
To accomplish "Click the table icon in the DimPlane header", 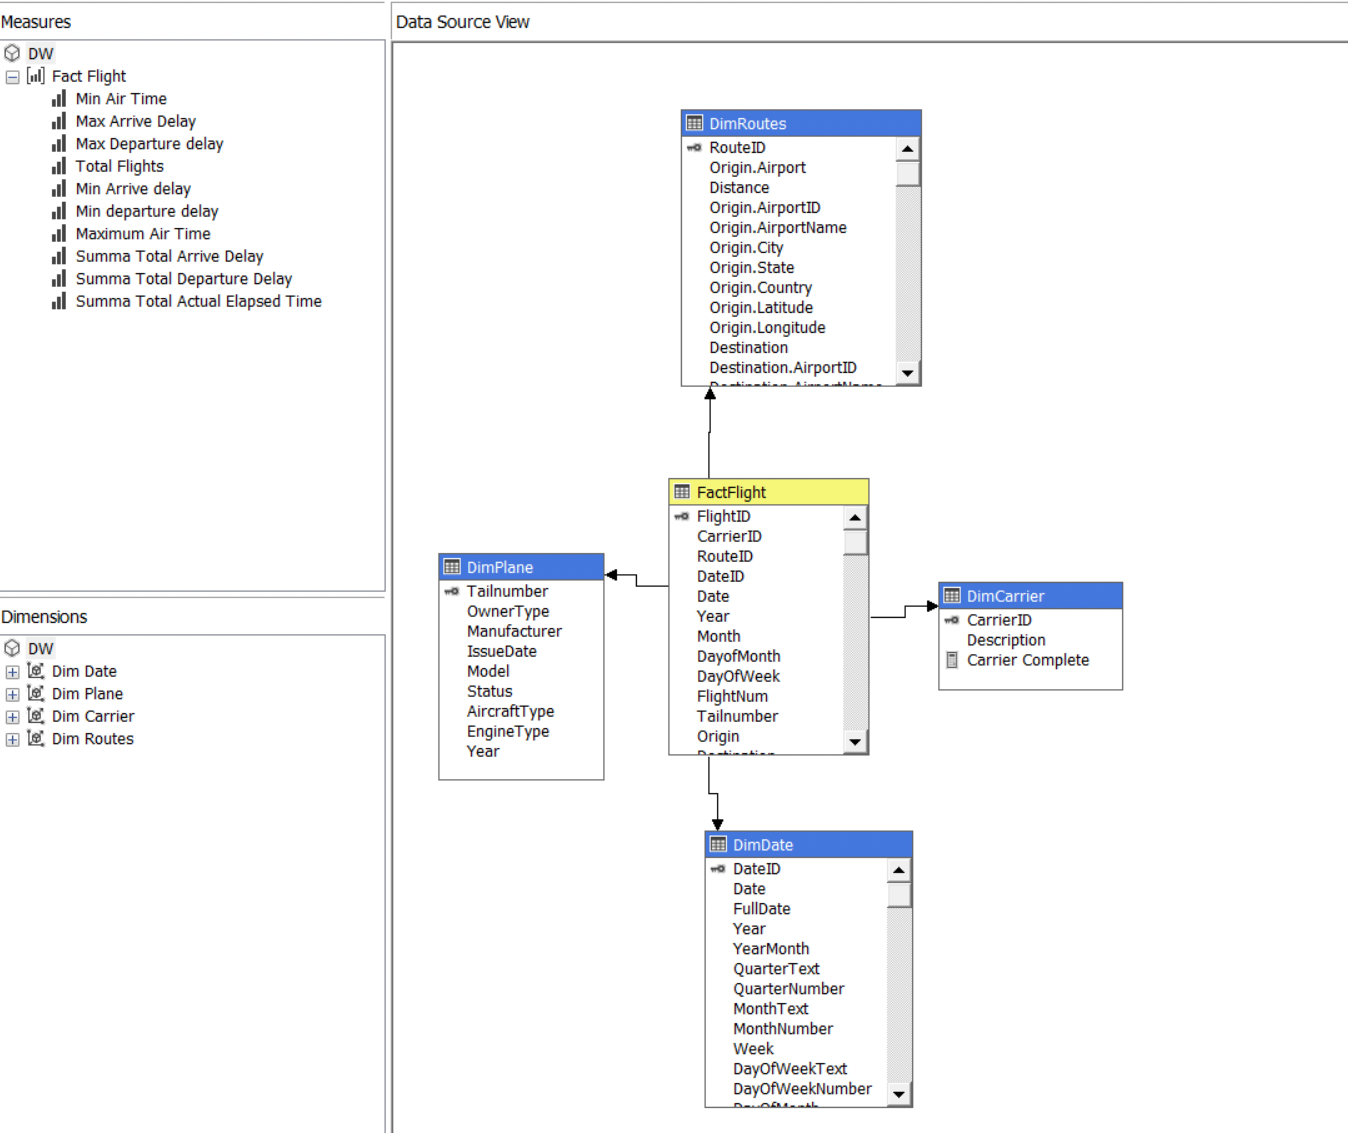I will click(x=450, y=566).
